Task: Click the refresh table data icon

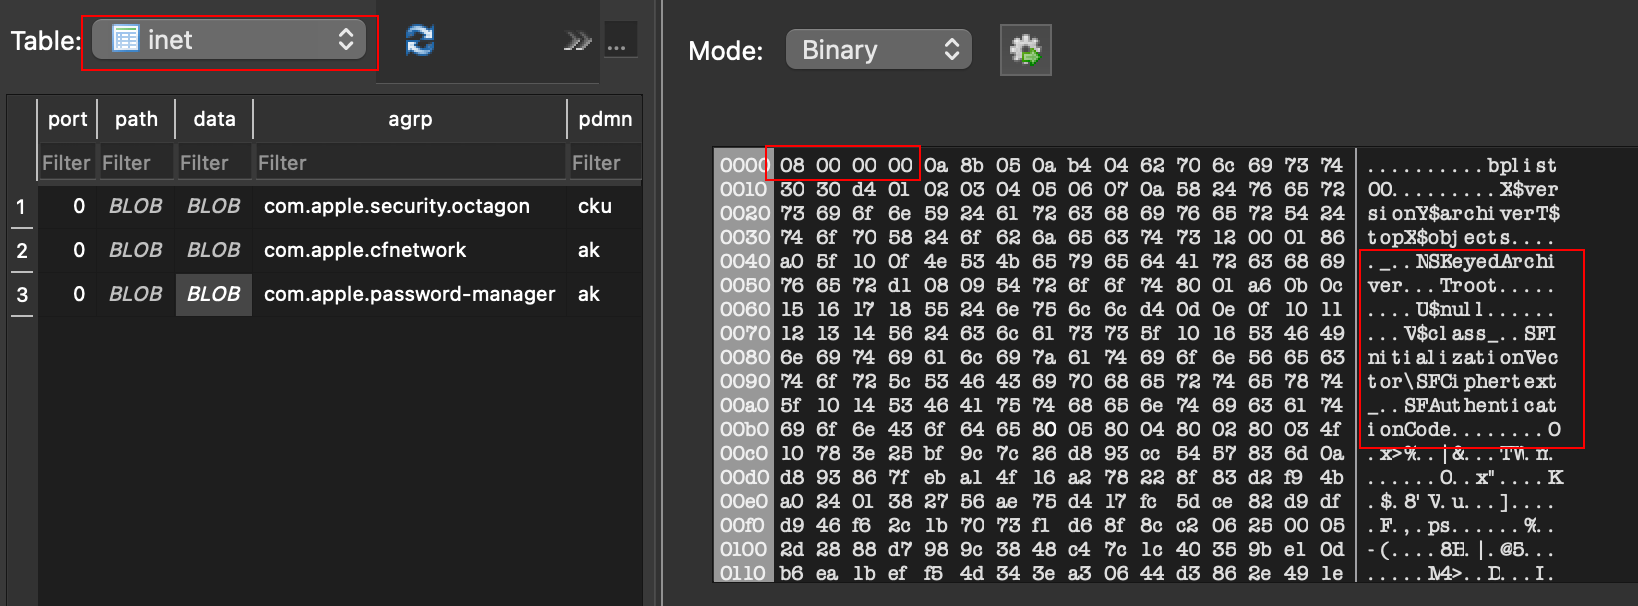Action: [420, 40]
